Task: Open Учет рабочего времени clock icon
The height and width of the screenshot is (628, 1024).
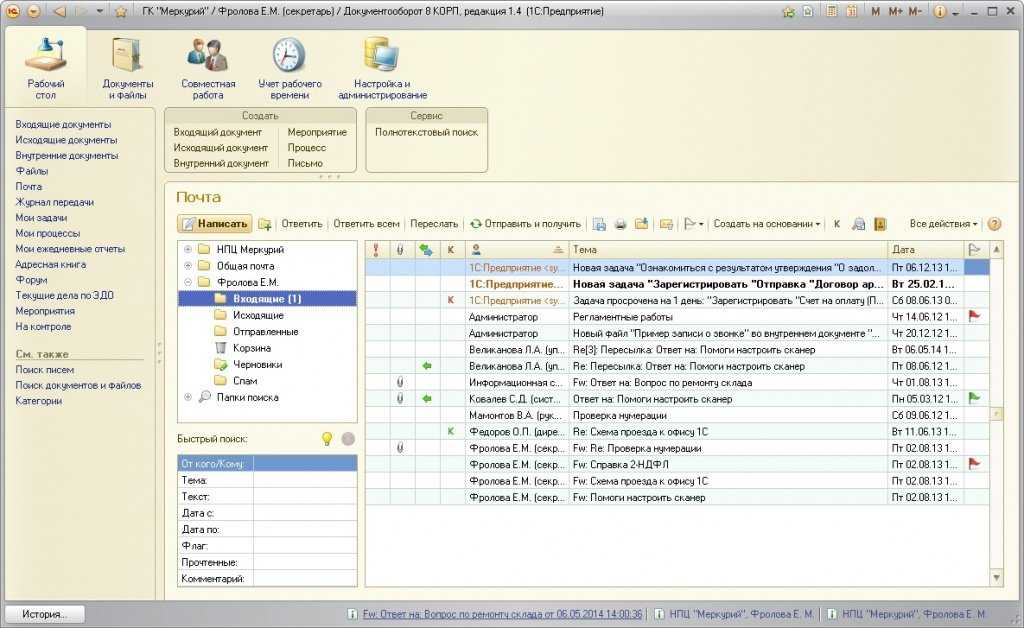Action: pos(289,67)
